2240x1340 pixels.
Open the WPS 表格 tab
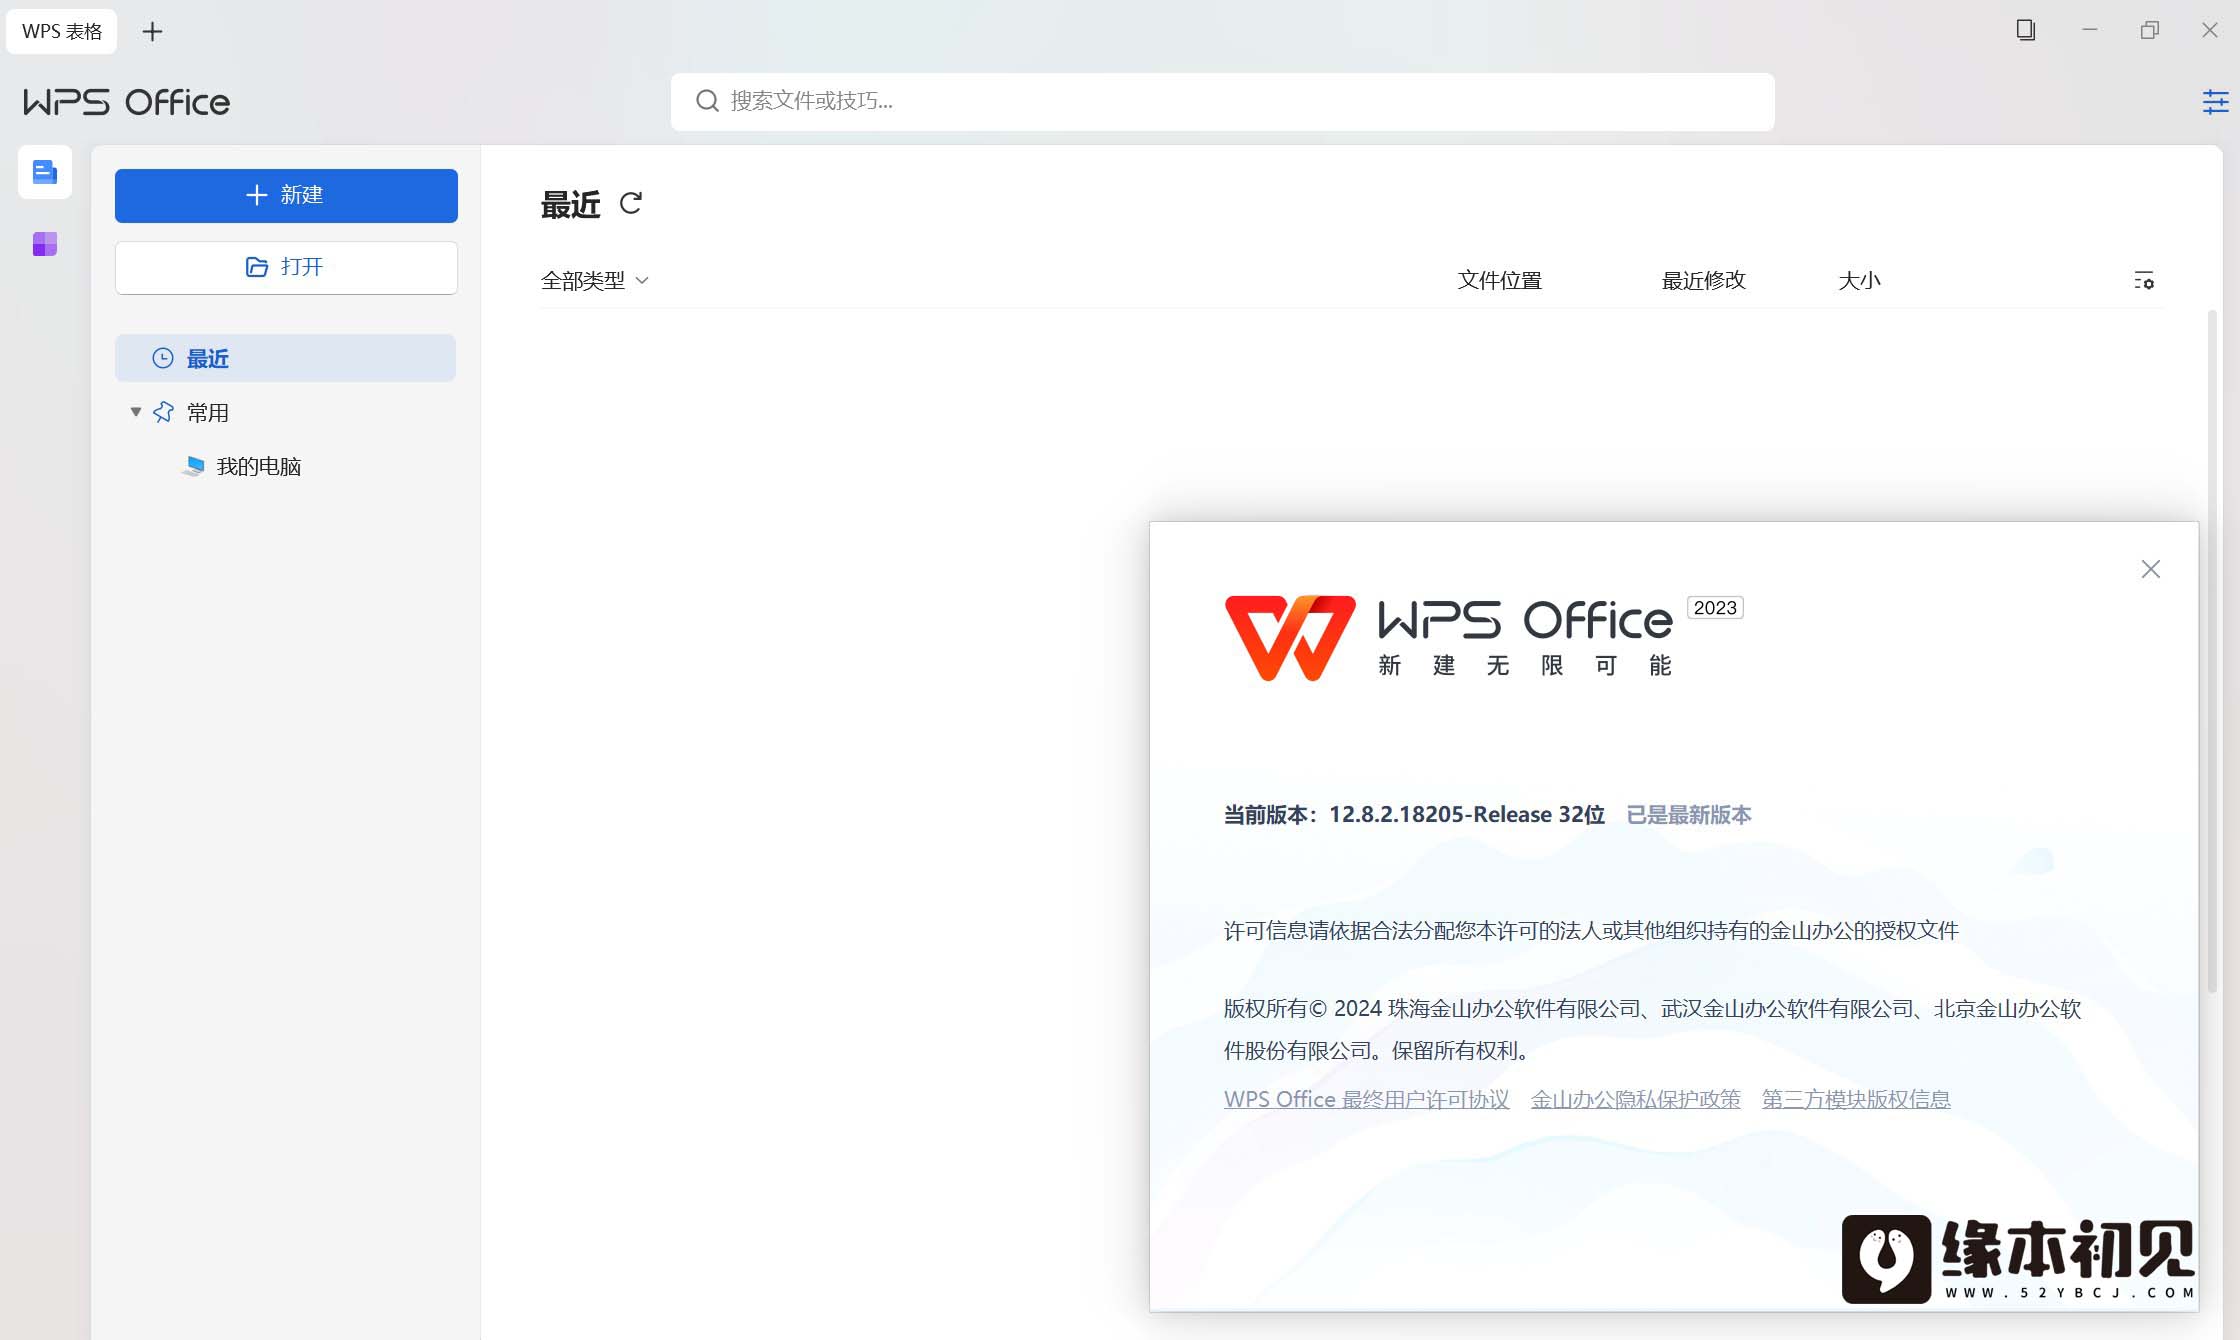coord(62,31)
